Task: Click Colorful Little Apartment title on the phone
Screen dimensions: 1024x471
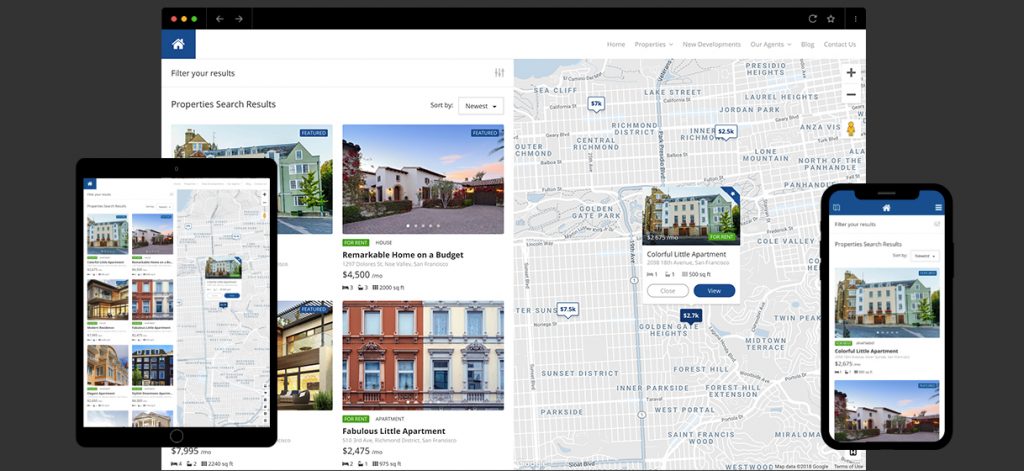Action: [x=866, y=351]
